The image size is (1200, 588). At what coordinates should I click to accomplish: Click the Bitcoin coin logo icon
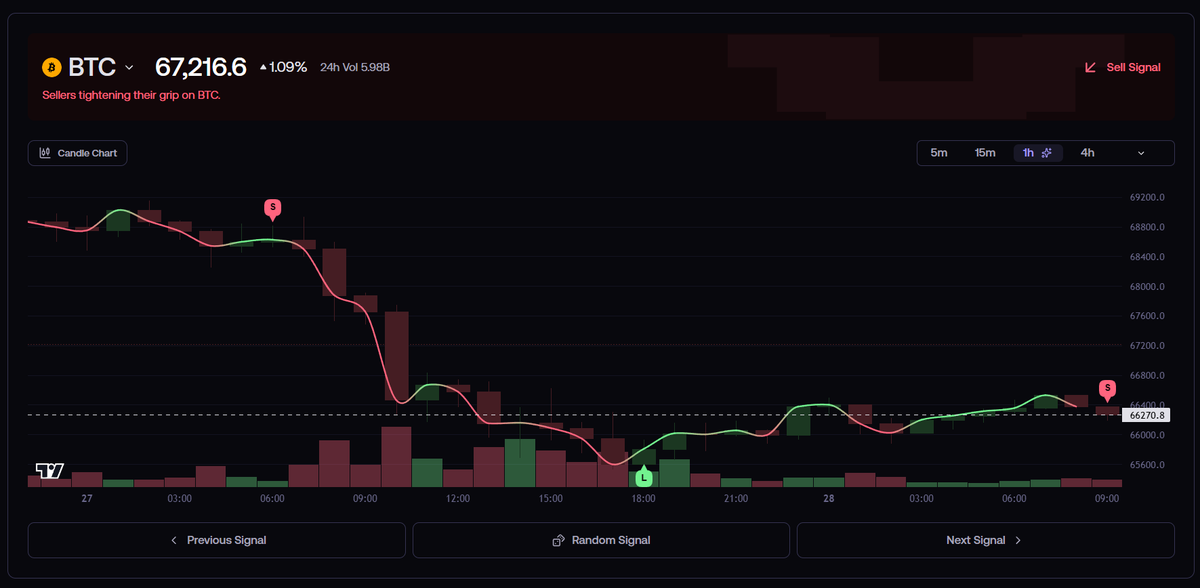tap(51, 68)
